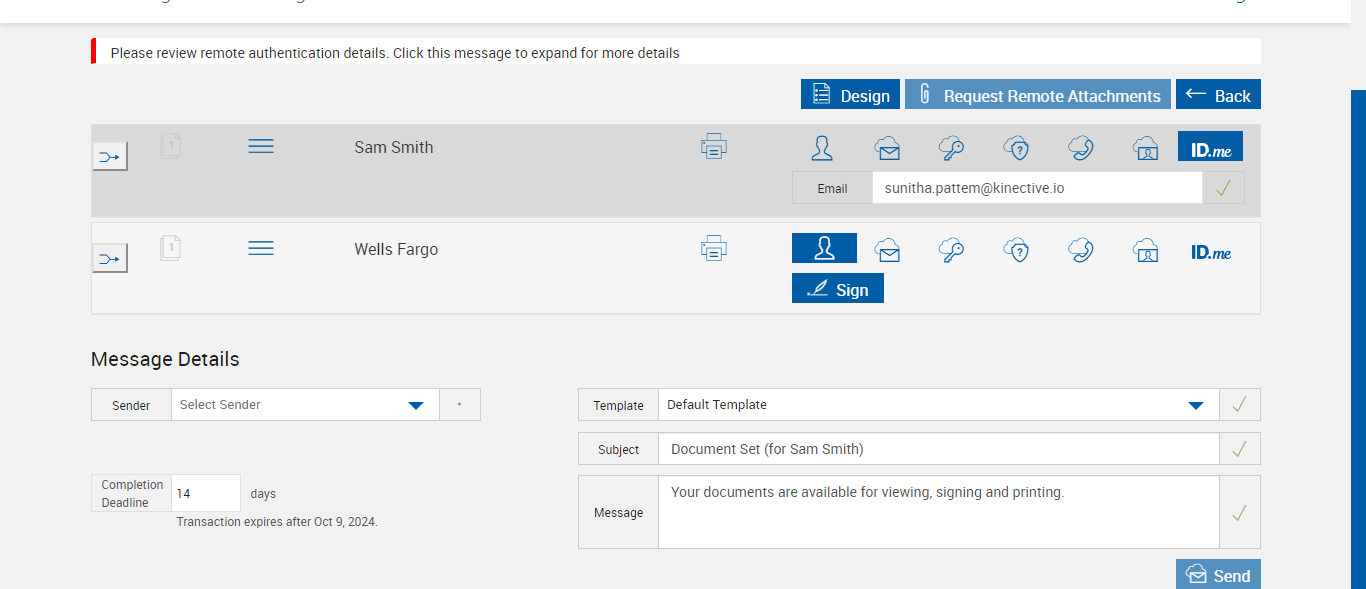This screenshot has width=1366, height=589.
Task: Click the Design button
Action: [850, 95]
